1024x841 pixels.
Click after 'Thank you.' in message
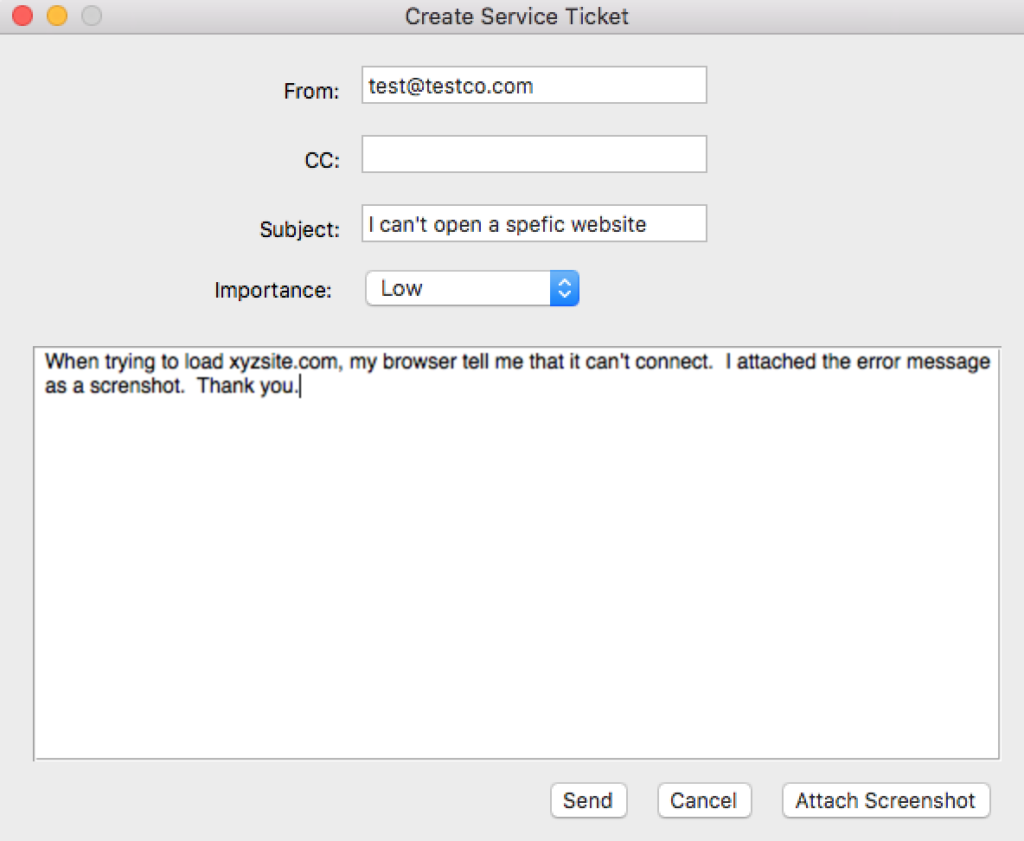pos(300,386)
